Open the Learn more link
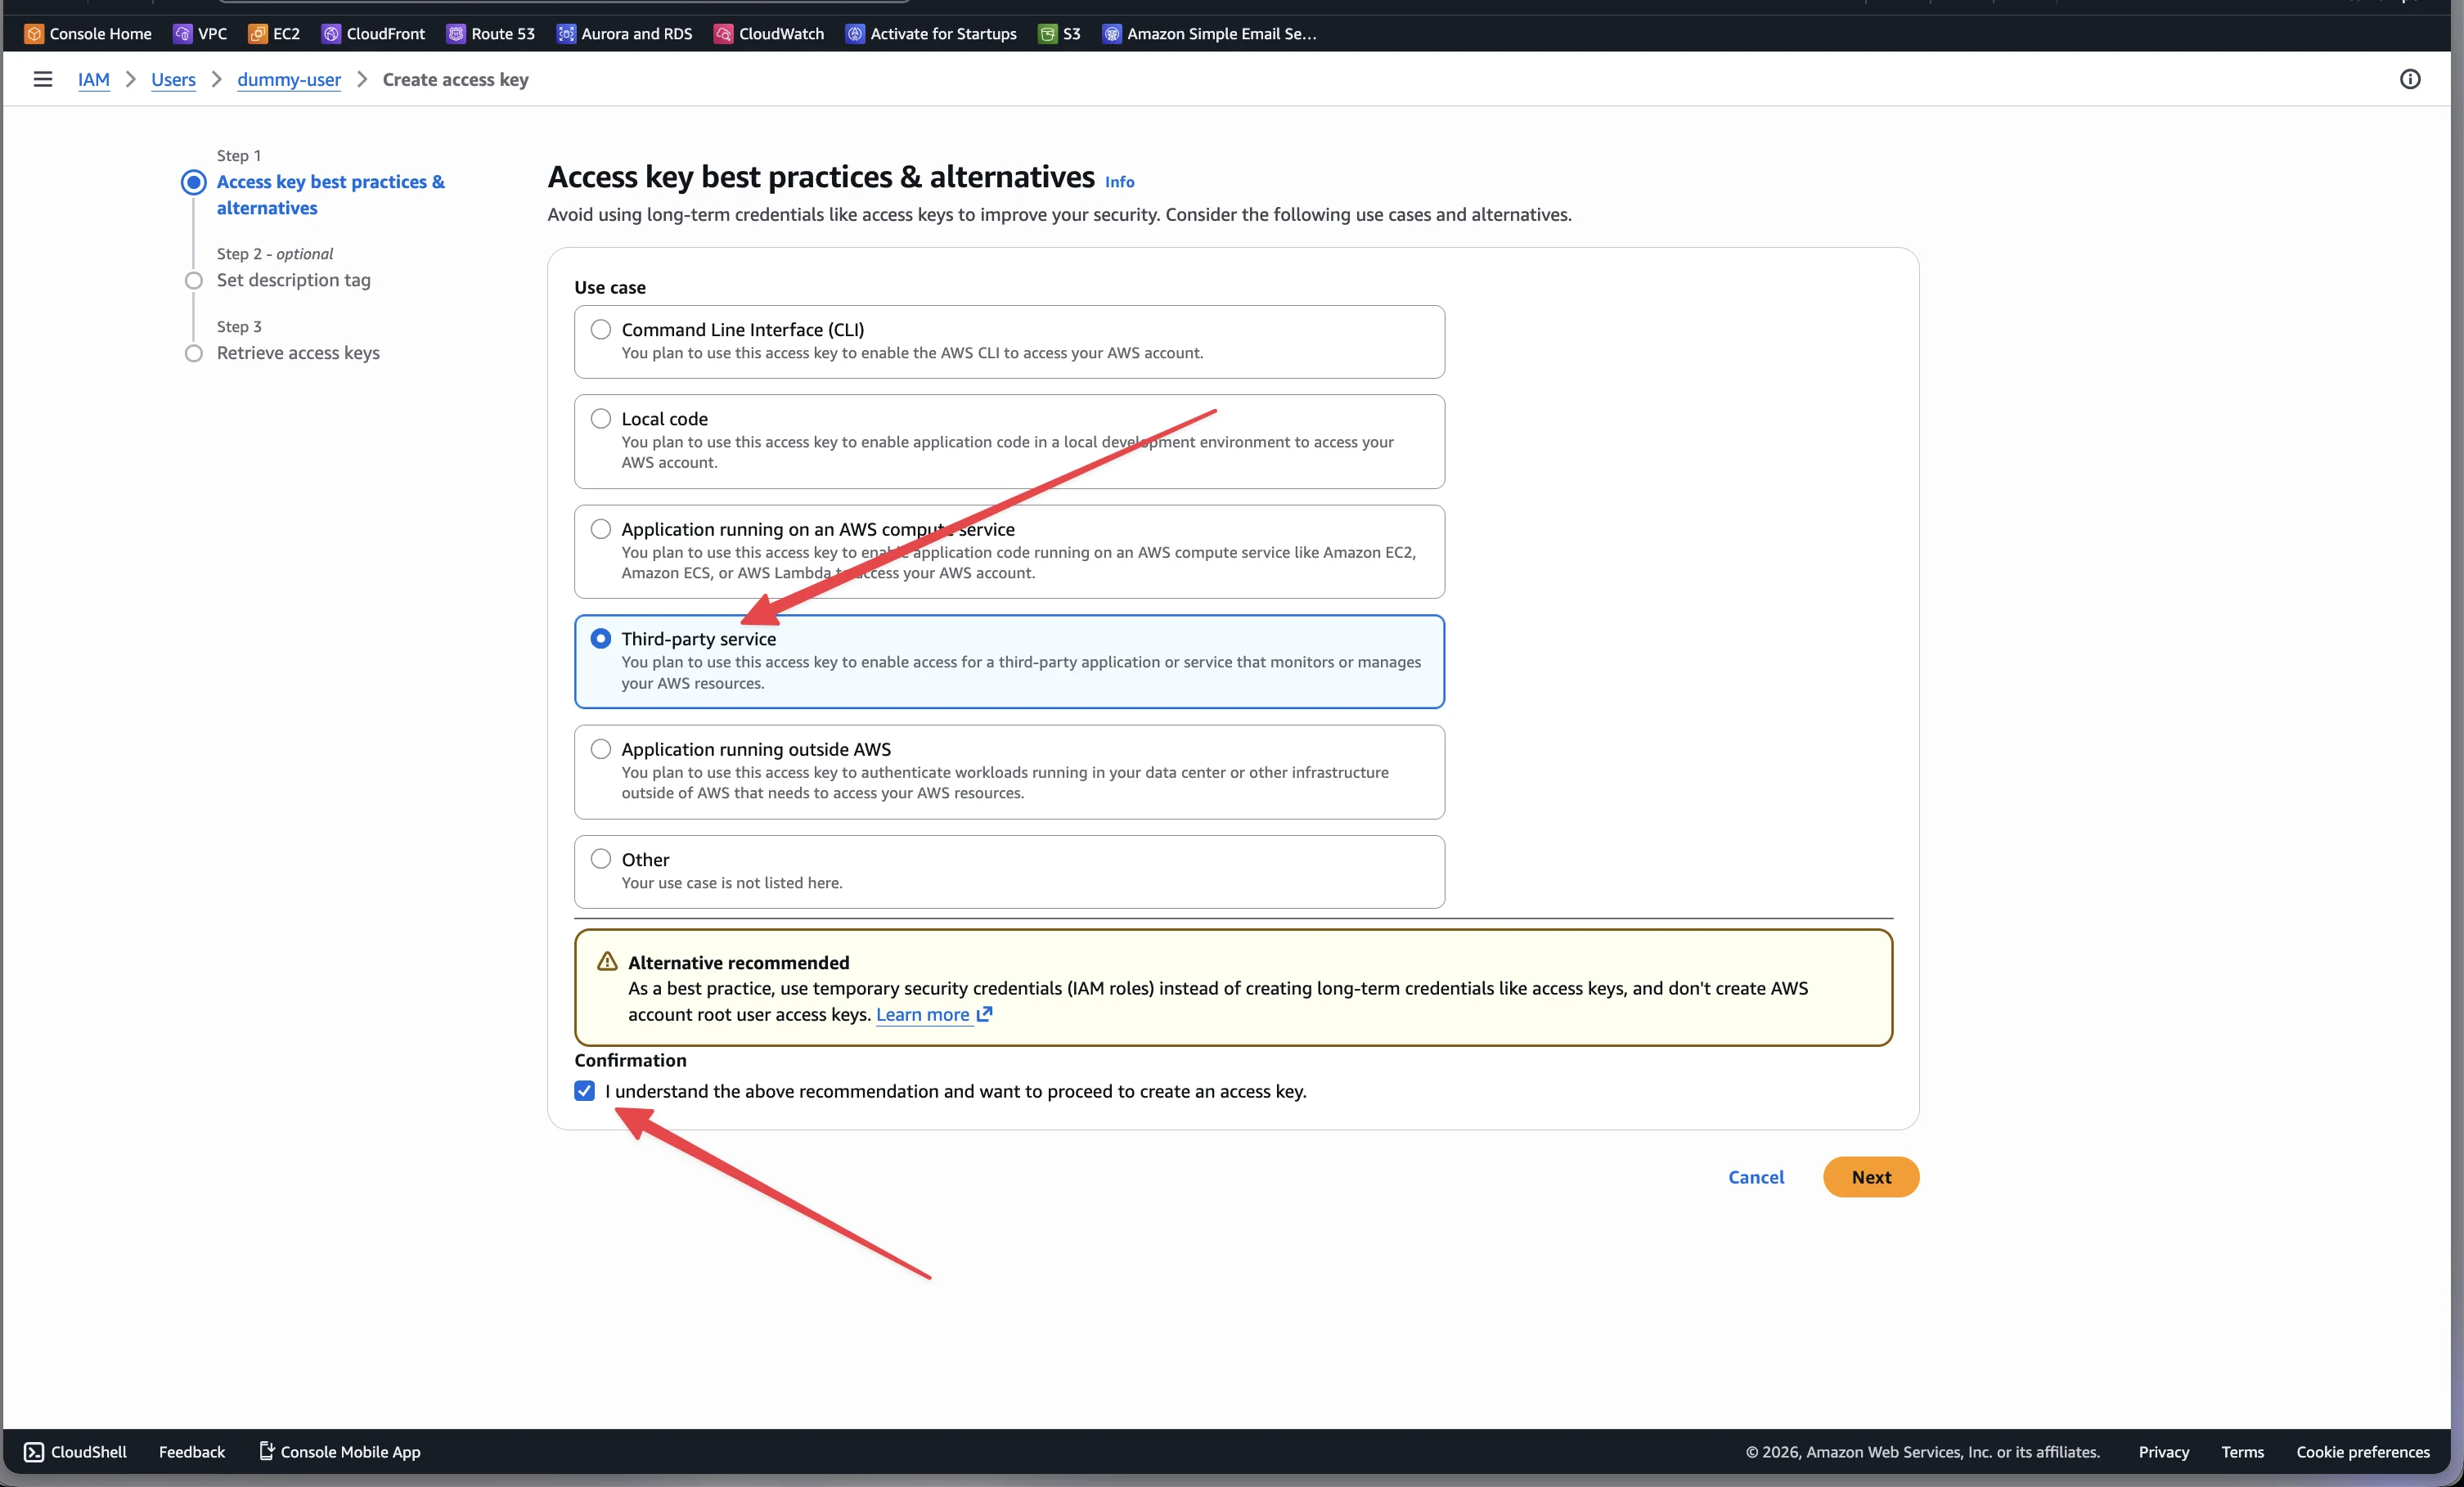This screenshot has width=2464, height=1487. pos(923,1014)
